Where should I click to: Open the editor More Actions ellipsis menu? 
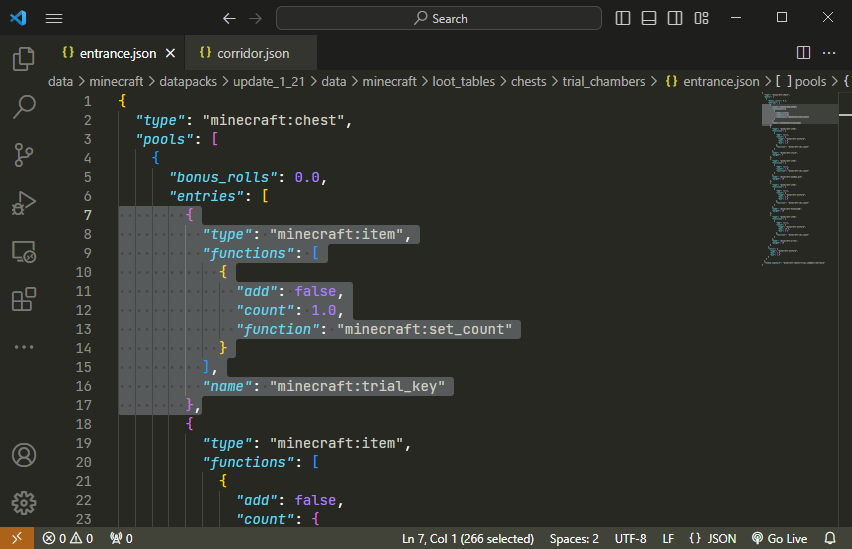tap(829, 52)
